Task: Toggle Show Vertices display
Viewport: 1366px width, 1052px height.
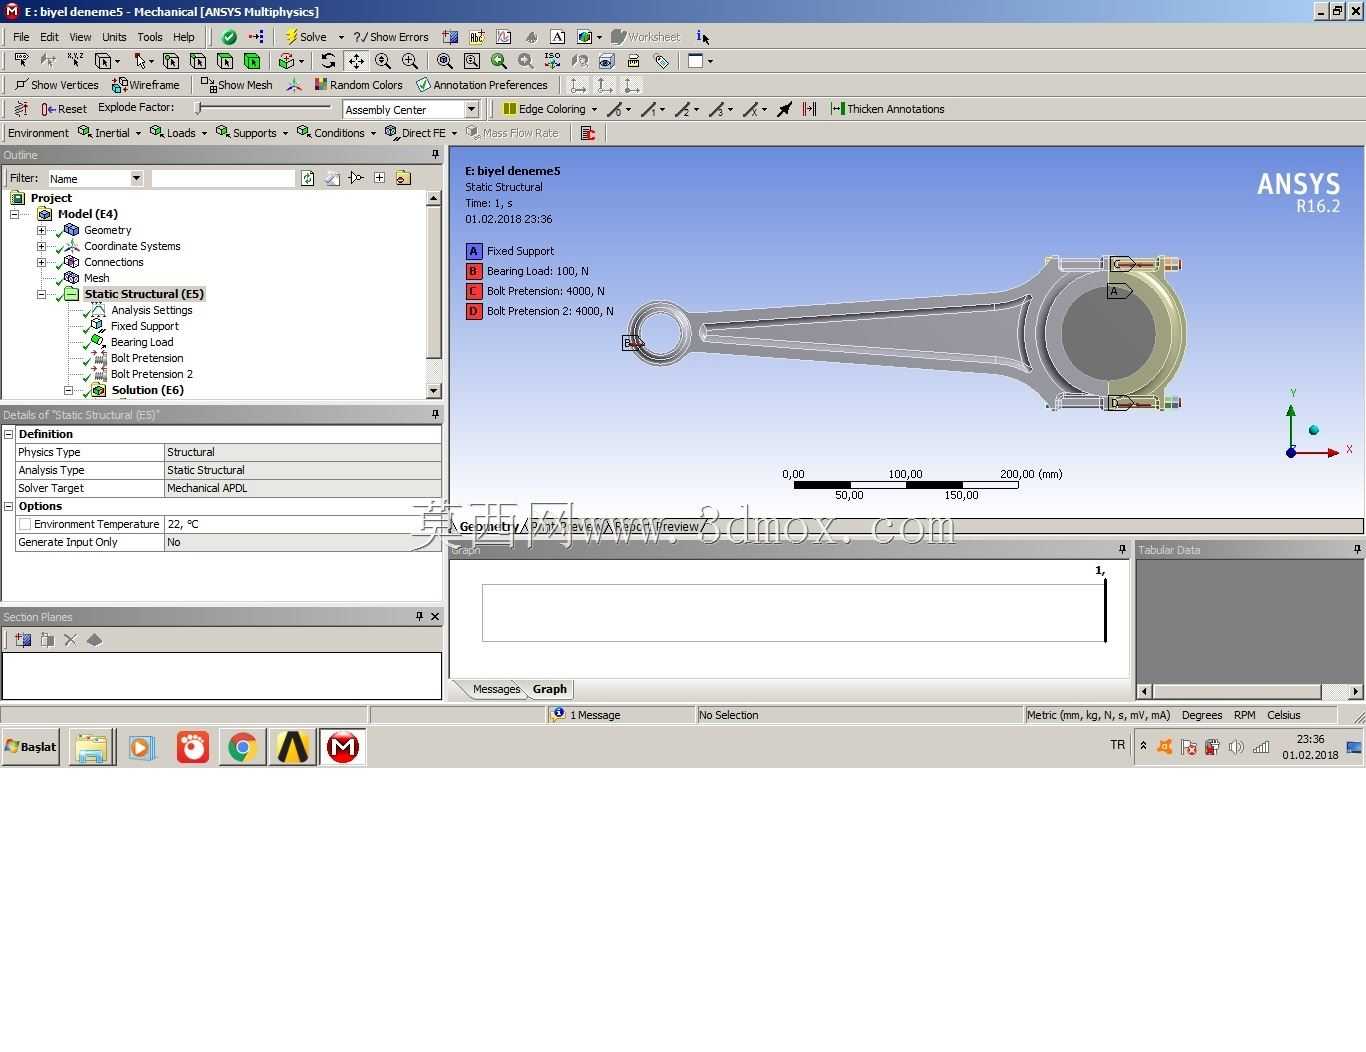Action: pyautogui.click(x=57, y=85)
